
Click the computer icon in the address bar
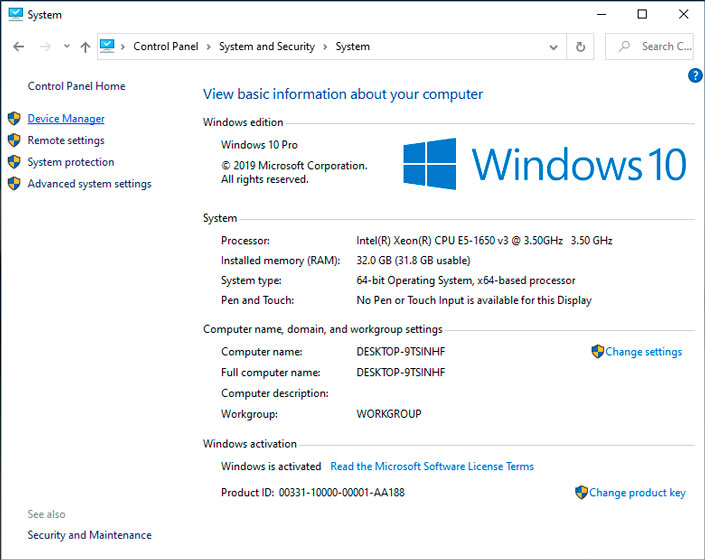click(107, 46)
